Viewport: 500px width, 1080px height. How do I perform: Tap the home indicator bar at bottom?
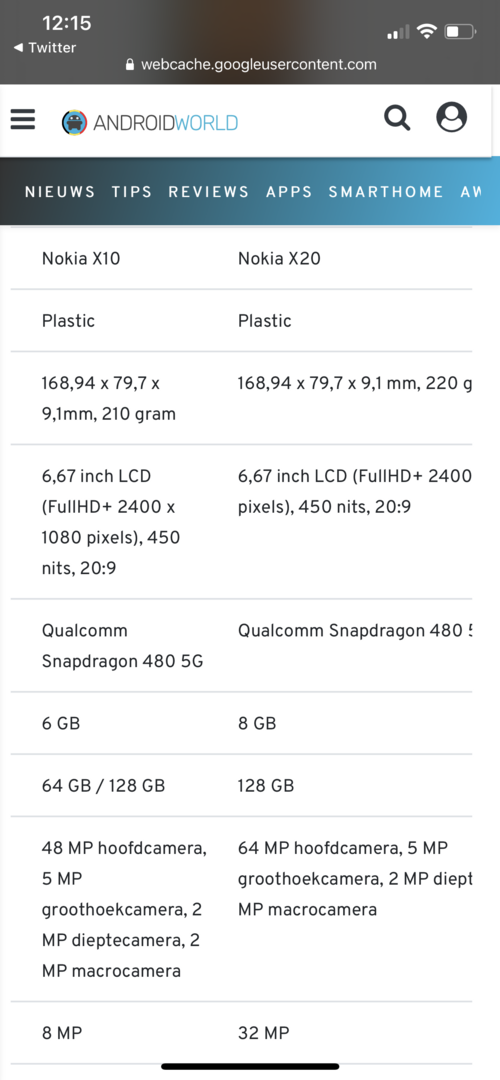click(x=250, y=1067)
